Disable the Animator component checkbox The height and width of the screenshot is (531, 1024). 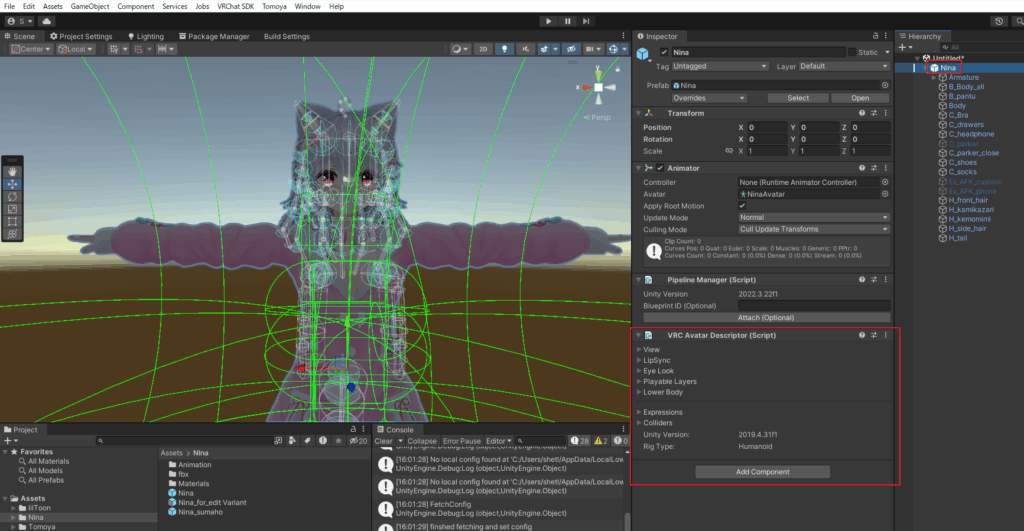(660, 168)
